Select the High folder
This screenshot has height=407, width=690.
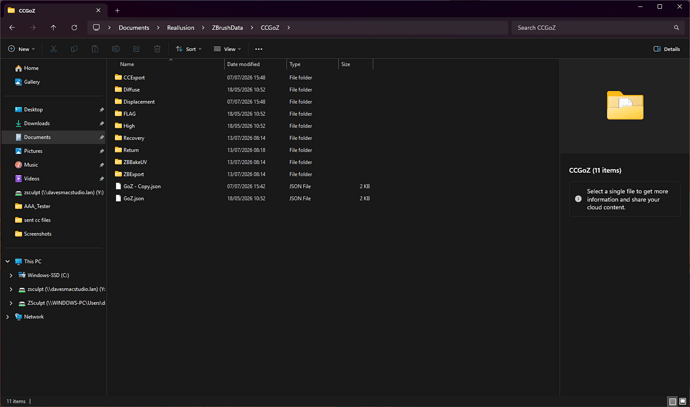(x=129, y=126)
